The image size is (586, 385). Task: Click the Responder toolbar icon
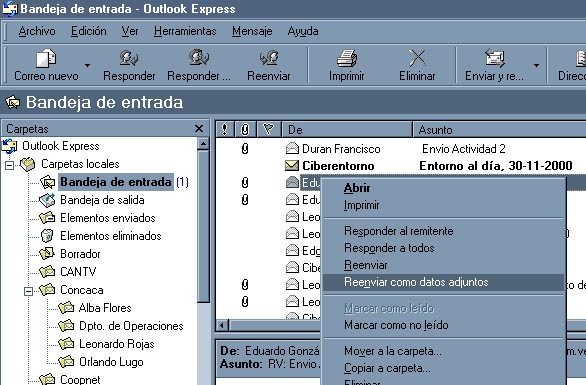click(x=129, y=58)
